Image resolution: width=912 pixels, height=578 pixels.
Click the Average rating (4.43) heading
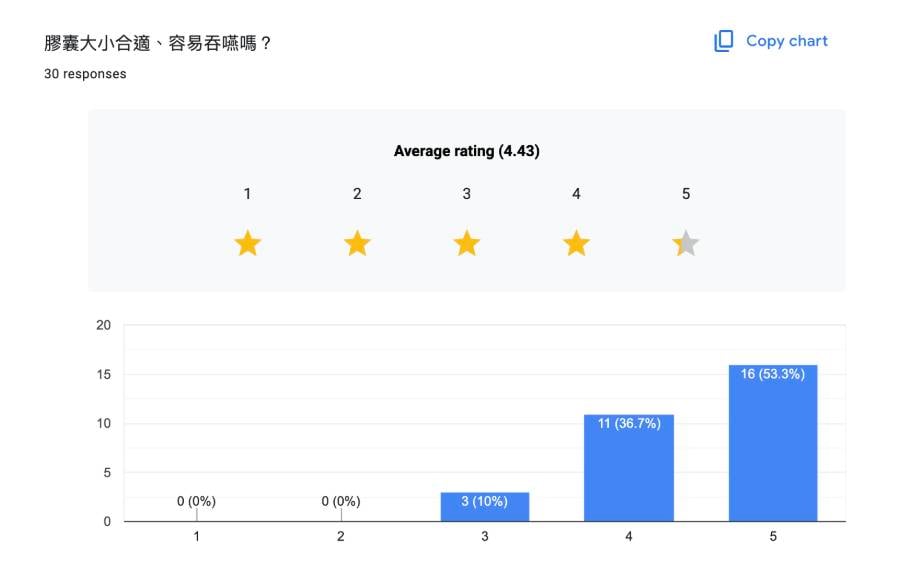[x=467, y=151]
